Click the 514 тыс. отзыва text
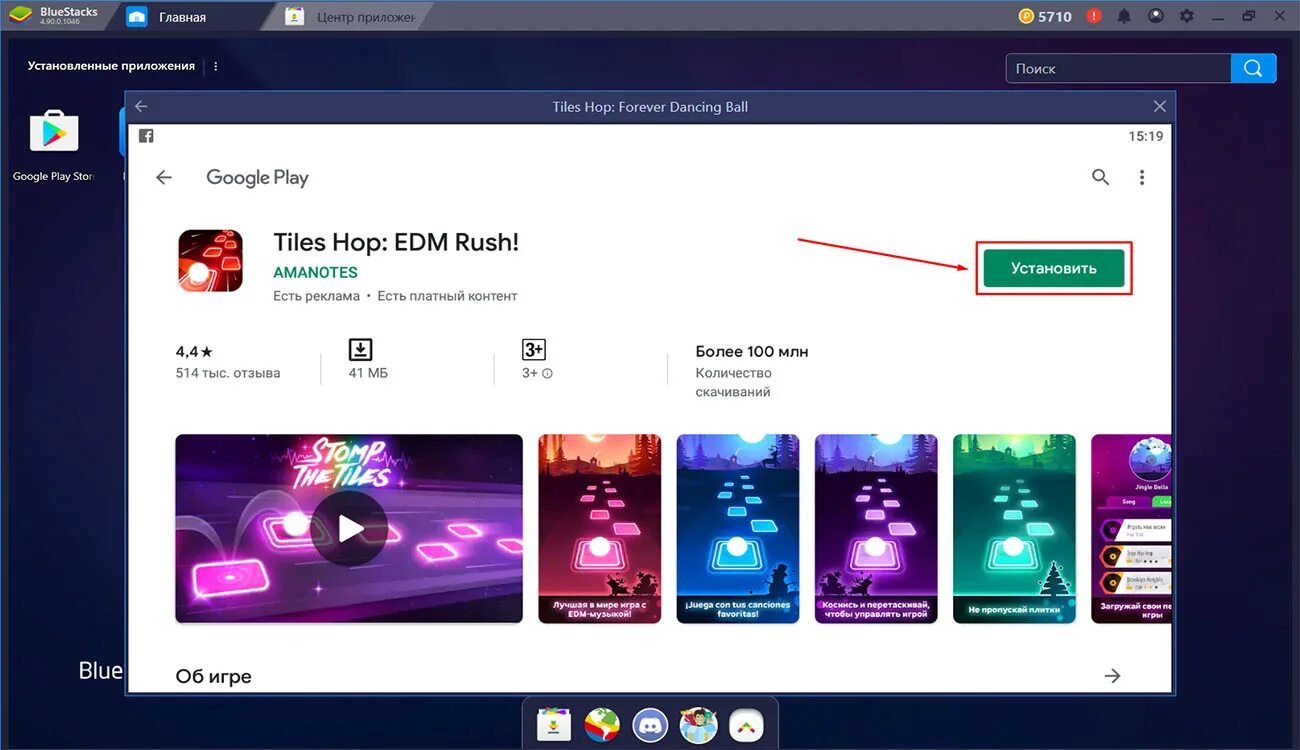1300x750 pixels. pos(228,373)
